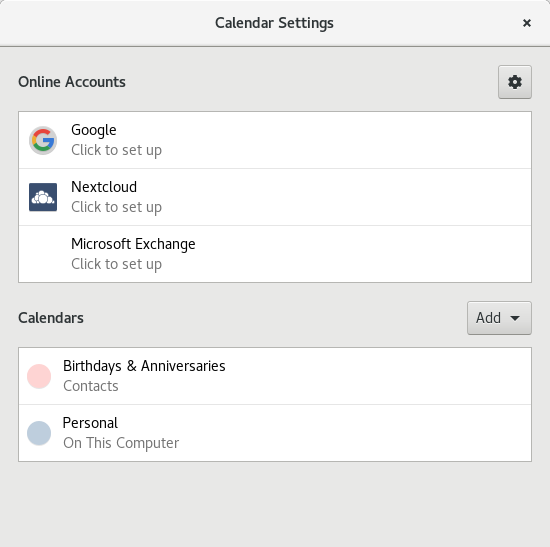Click the "Contacts" subtitle text
The width and height of the screenshot is (550, 547).
[91, 386]
